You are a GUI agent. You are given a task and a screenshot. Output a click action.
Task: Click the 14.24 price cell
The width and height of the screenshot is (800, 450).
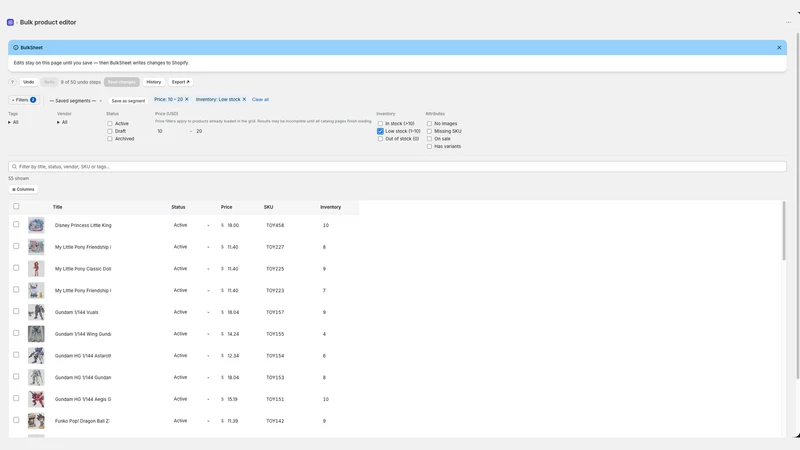tap(233, 334)
